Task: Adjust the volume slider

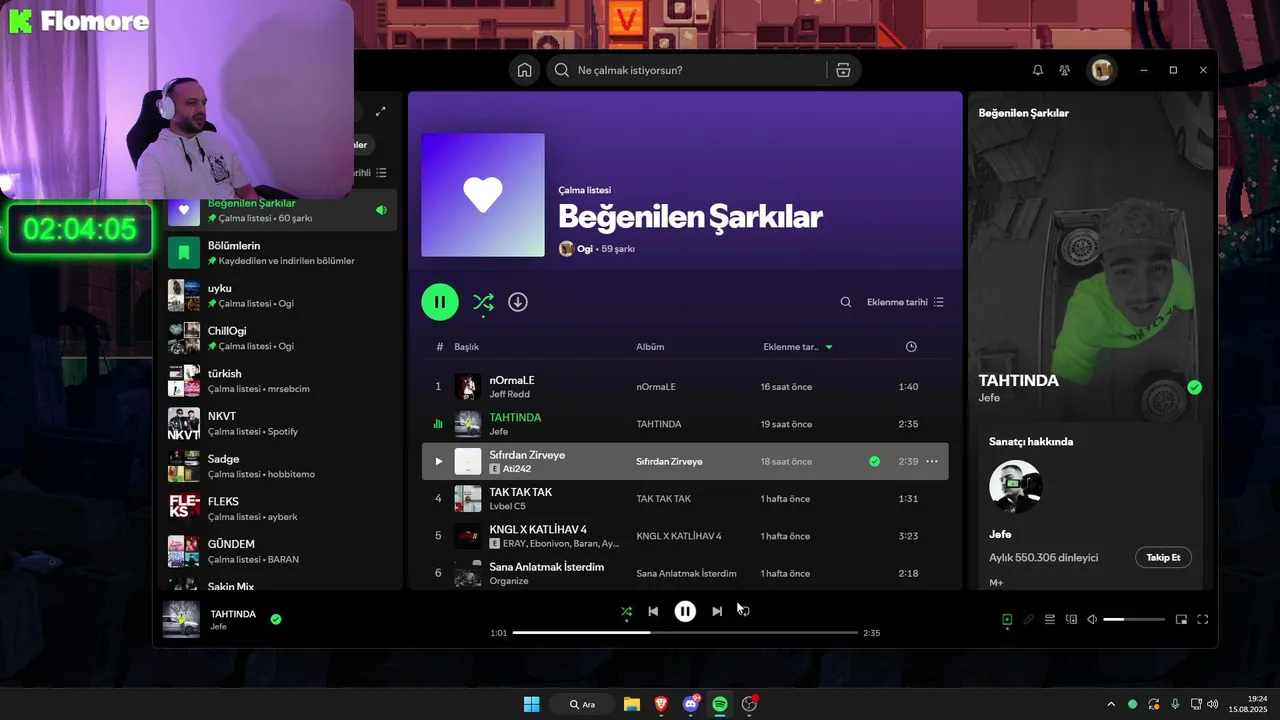Action: (1134, 619)
